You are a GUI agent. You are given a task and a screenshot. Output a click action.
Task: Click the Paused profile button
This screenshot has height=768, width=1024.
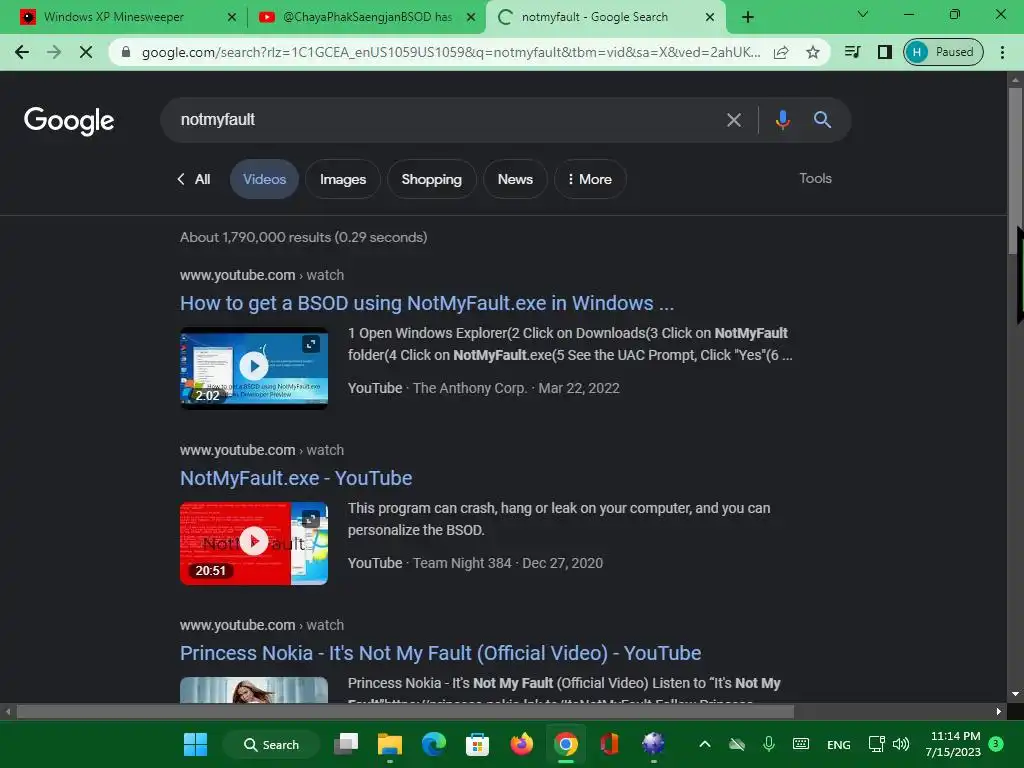click(943, 52)
